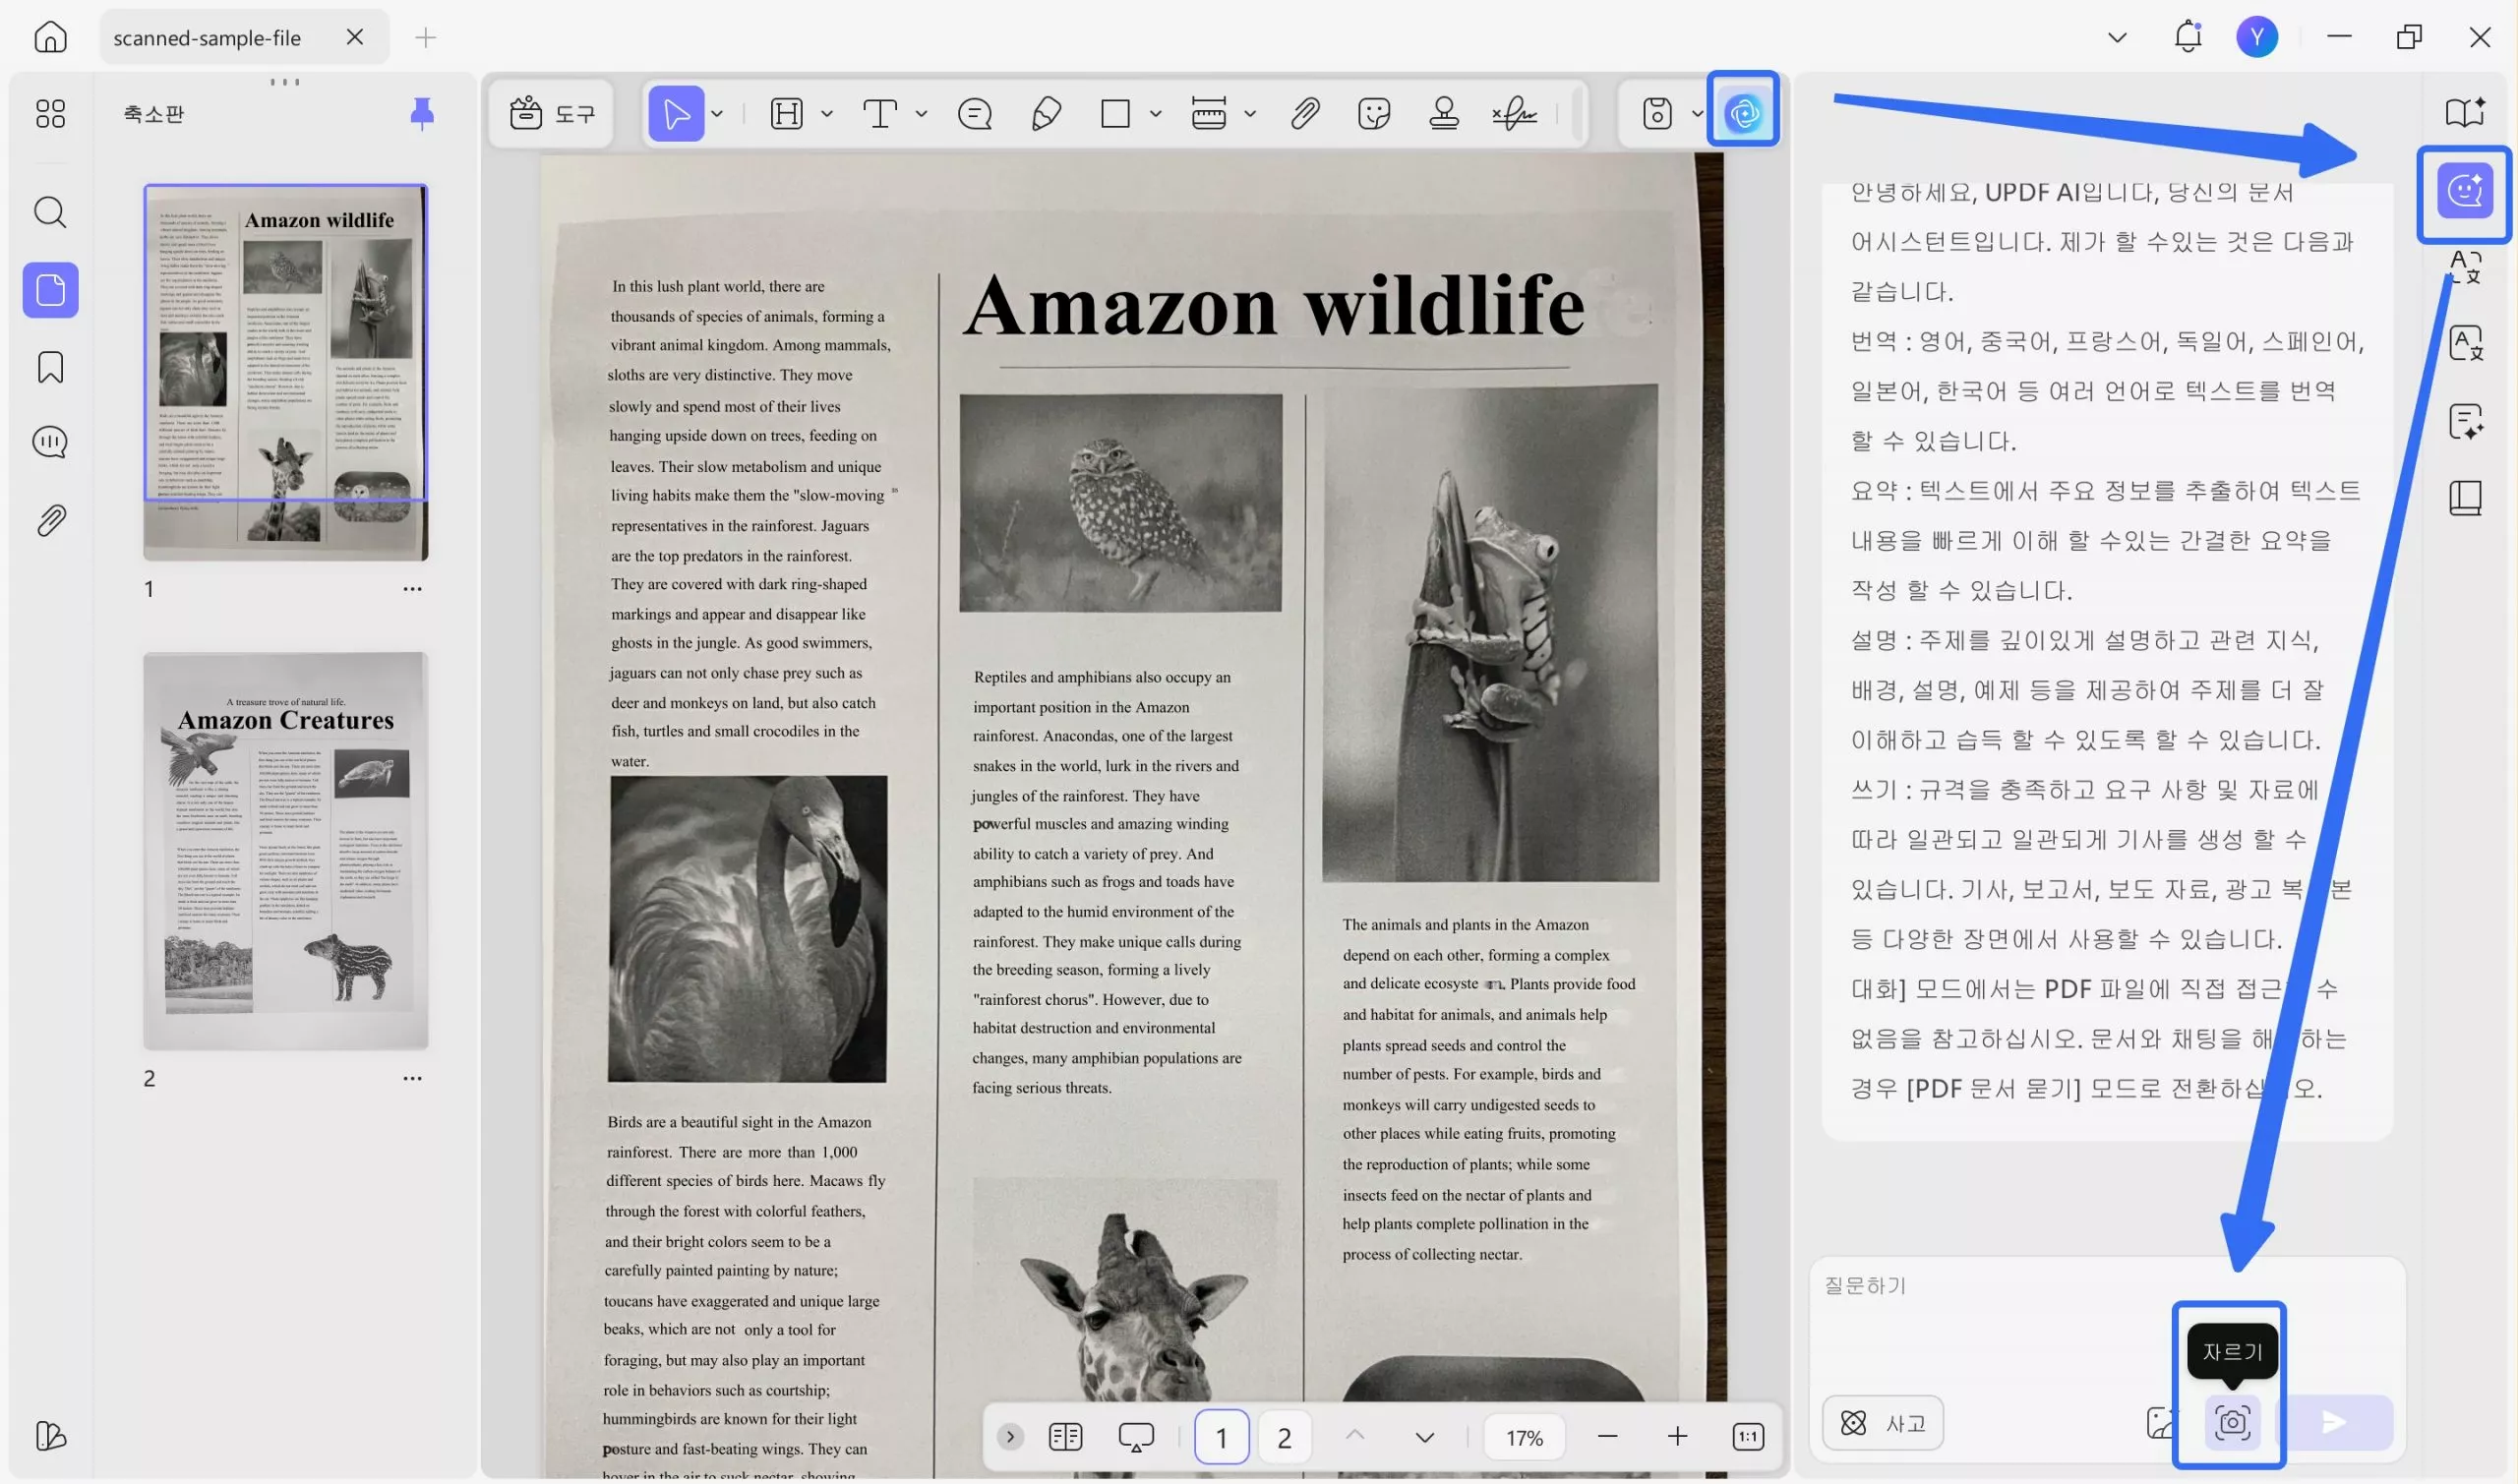Select the stamp tool in toolbar

(1443, 113)
